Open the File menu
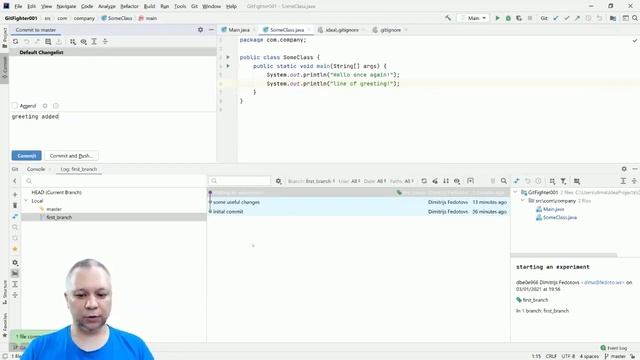The image size is (640, 360). click(18, 7)
